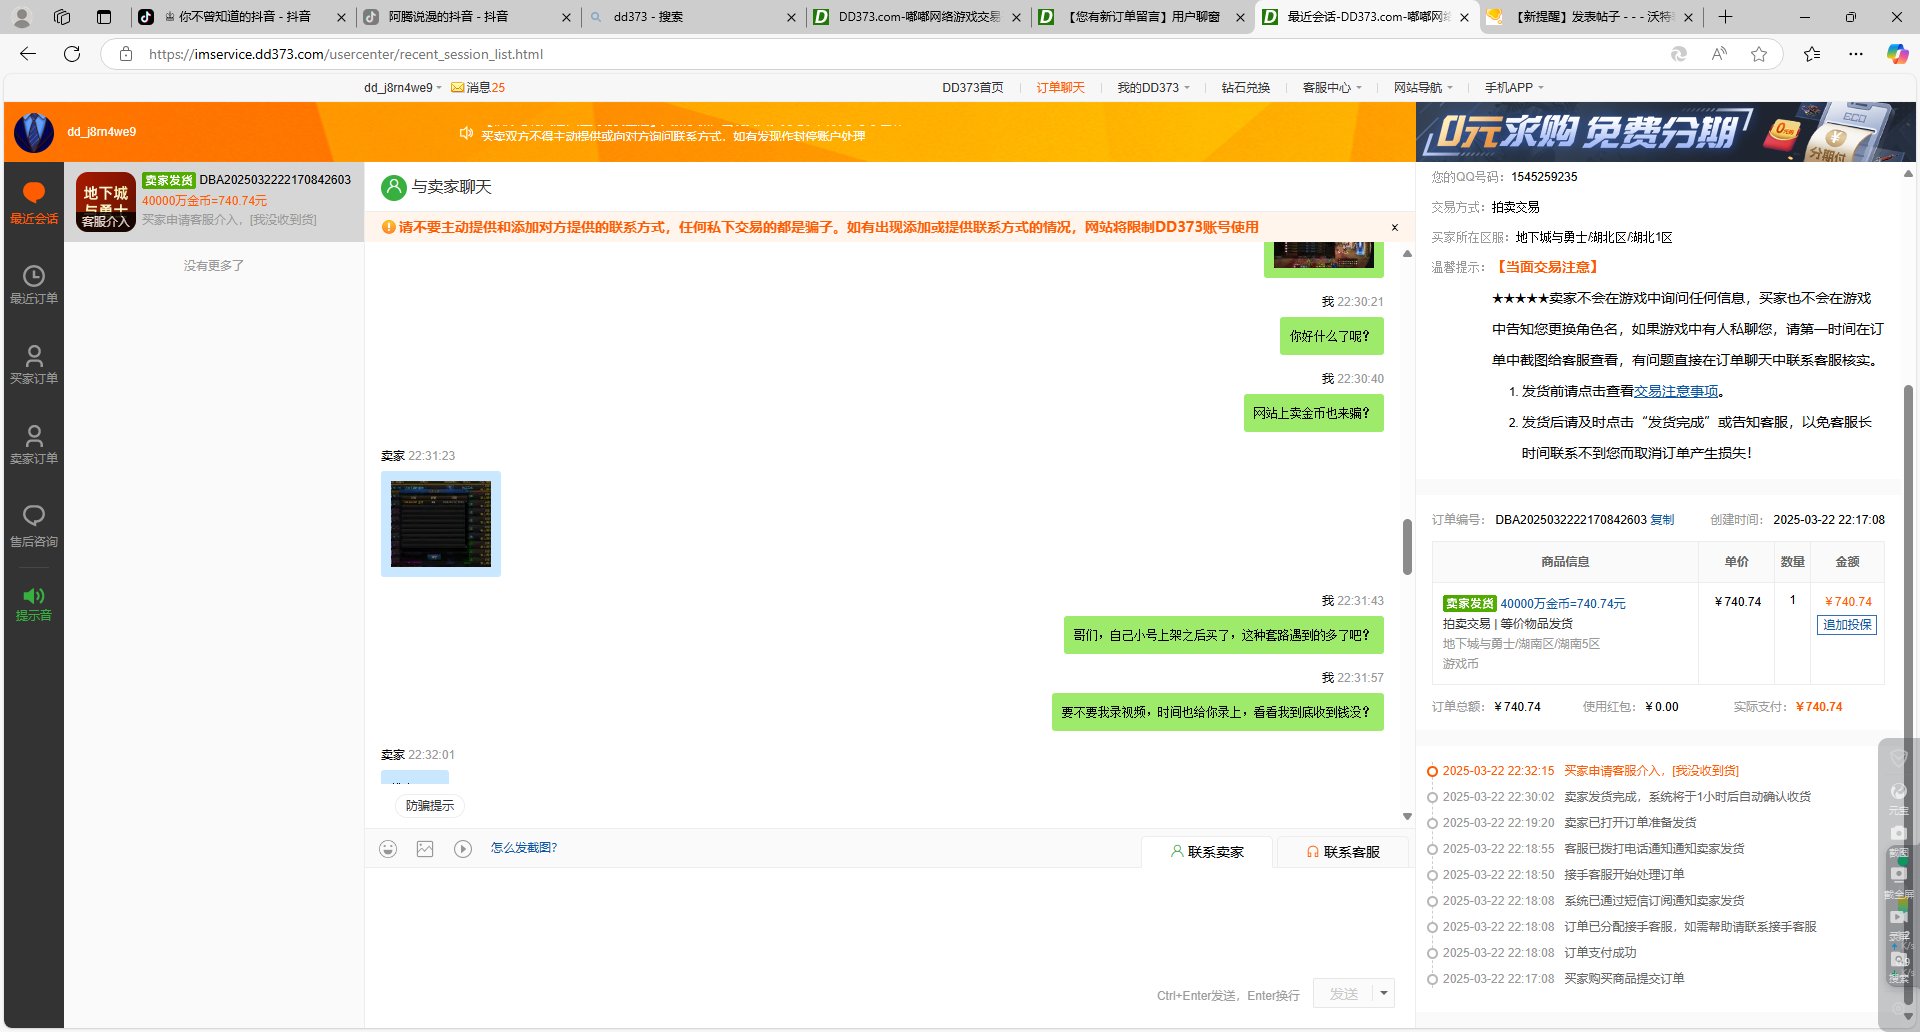
Task: Open the 【当面交易注意】 link
Action: (x=1547, y=268)
